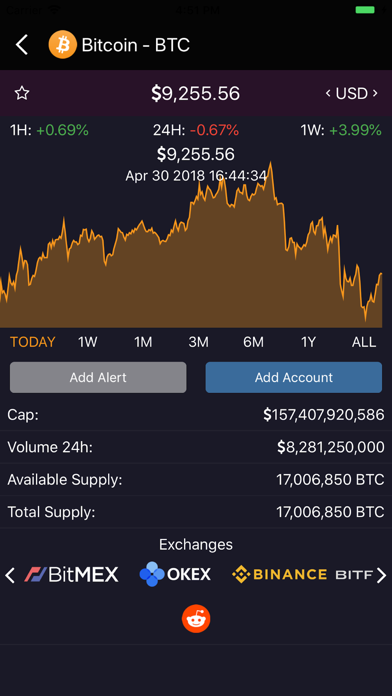This screenshot has width=392, height=696.
Task: Switch to next currency after USD
Action: click(375, 93)
